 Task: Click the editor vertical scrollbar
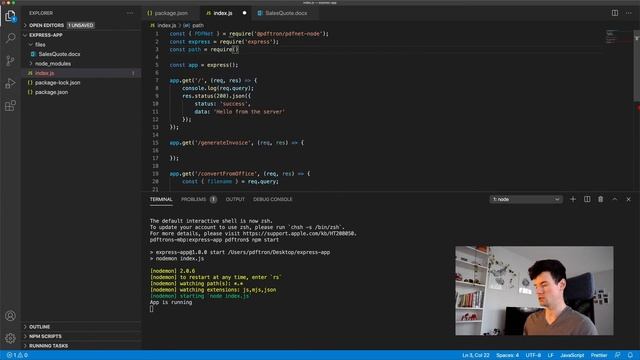[636, 67]
